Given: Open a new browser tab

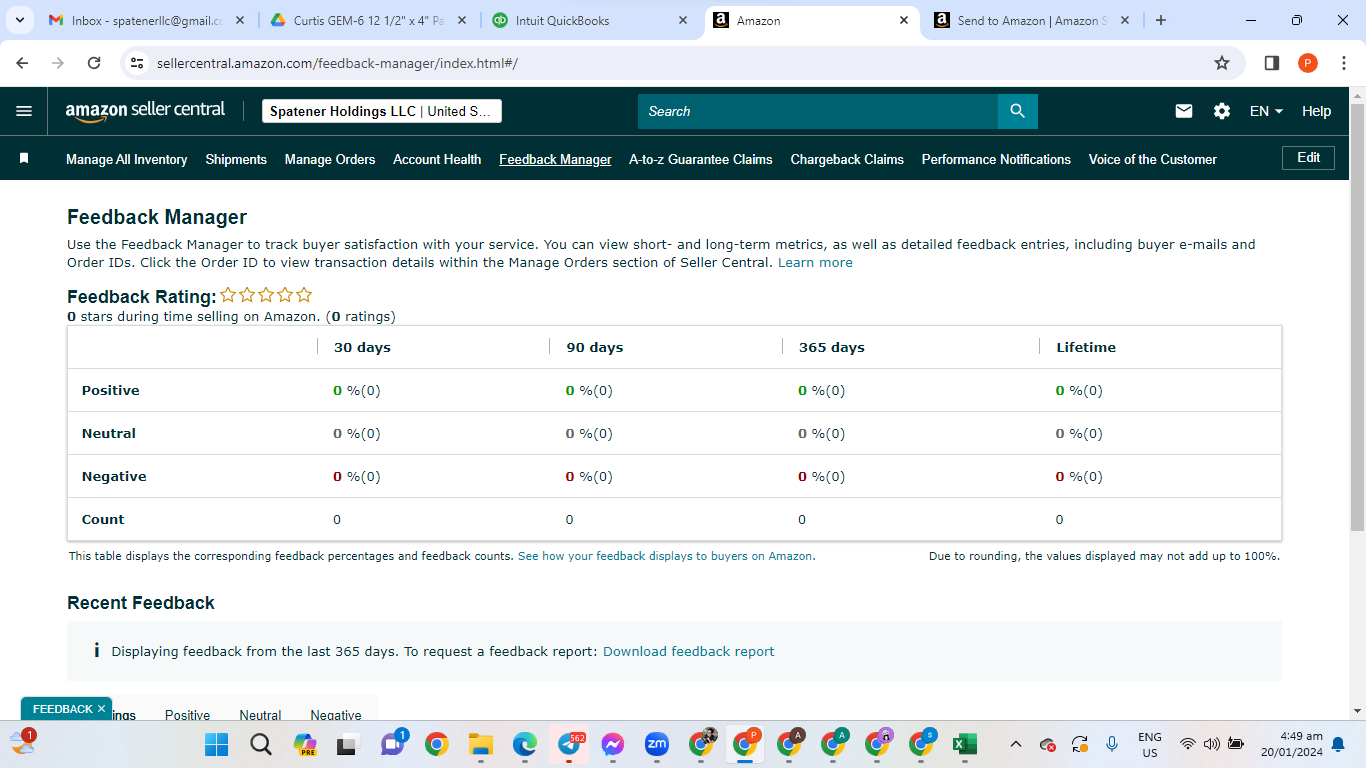Looking at the screenshot, I should pos(1161,20).
